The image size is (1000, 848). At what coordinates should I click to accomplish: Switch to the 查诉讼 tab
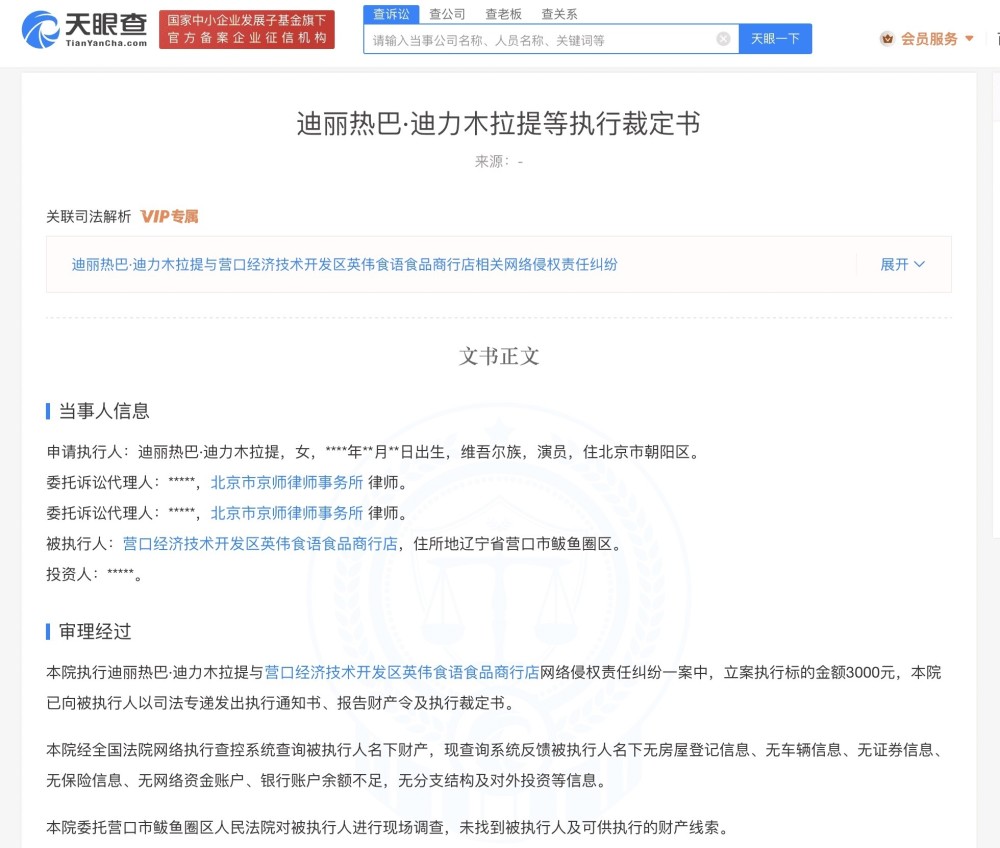(x=391, y=14)
